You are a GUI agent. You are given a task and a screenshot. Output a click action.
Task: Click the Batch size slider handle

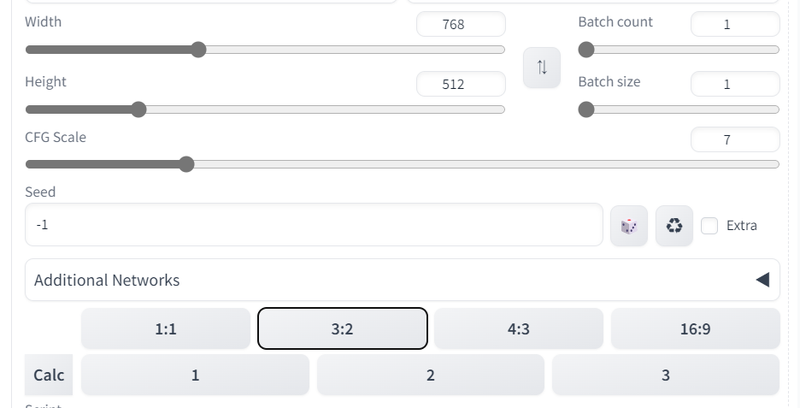[x=586, y=109]
